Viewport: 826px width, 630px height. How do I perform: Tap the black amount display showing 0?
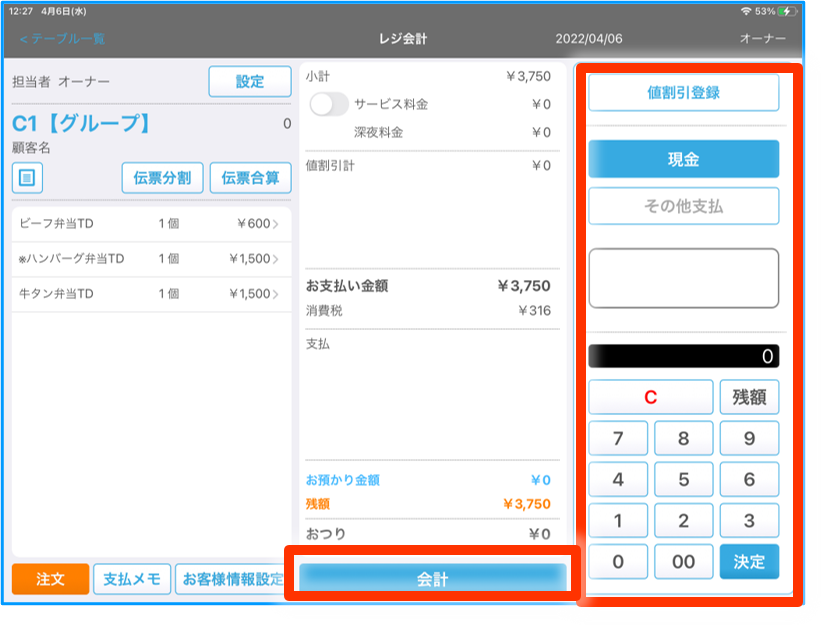click(x=683, y=356)
